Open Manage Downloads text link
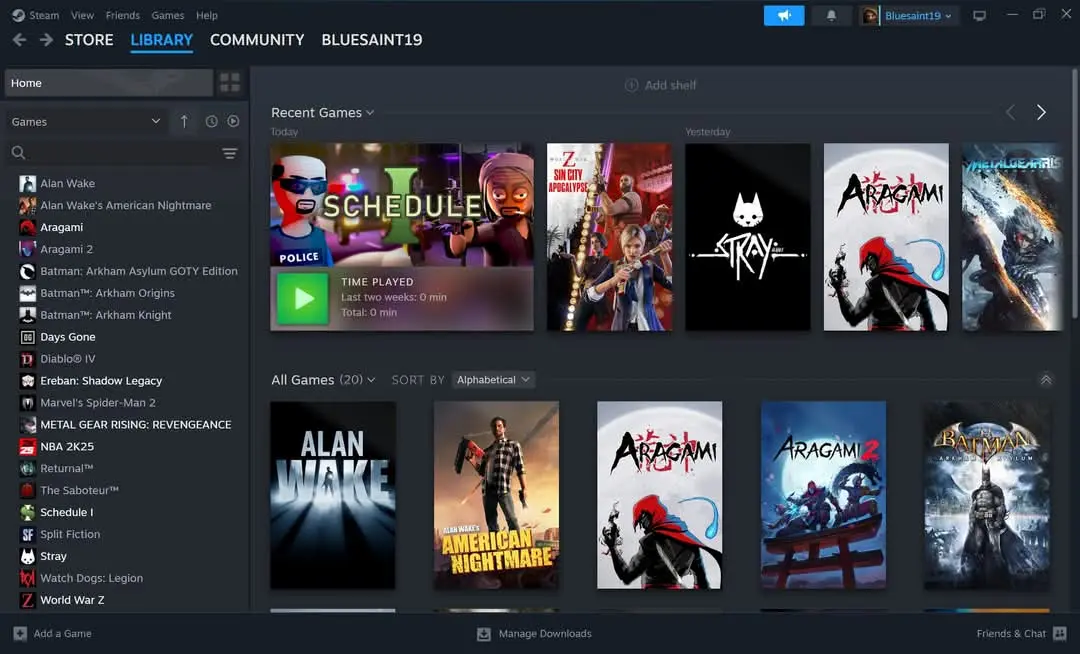The height and width of the screenshot is (654, 1080). coord(545,633)
